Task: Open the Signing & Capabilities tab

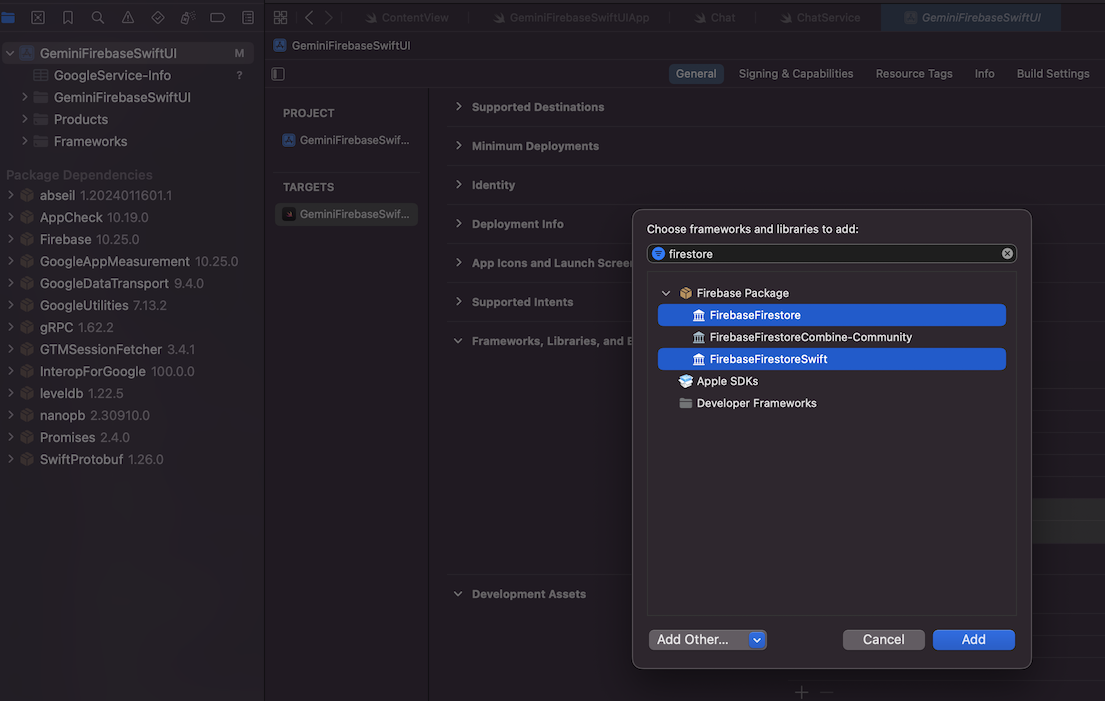Action: pos(795,74)
